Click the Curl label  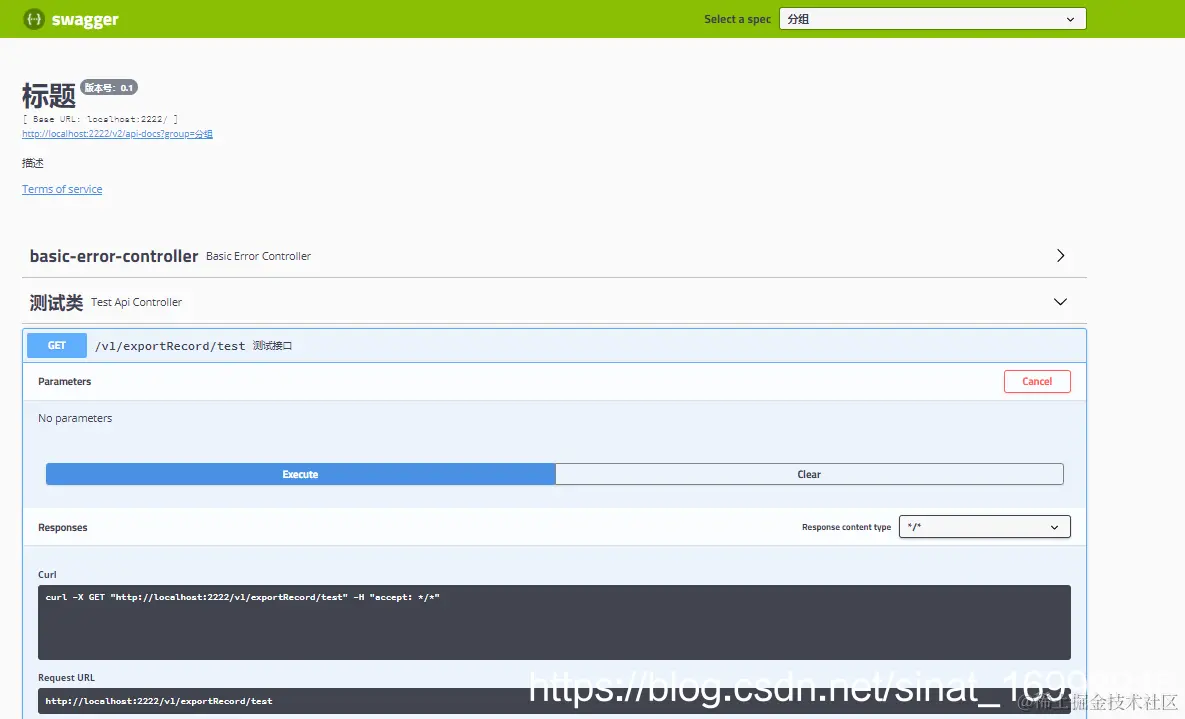tap(47, 575)
